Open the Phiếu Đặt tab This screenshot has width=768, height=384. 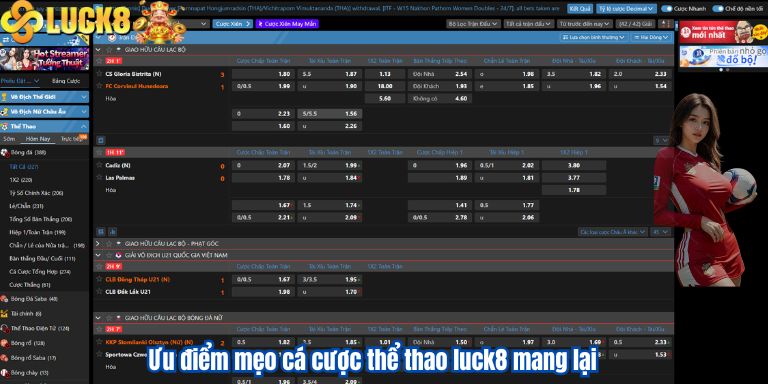pos(20,81)
